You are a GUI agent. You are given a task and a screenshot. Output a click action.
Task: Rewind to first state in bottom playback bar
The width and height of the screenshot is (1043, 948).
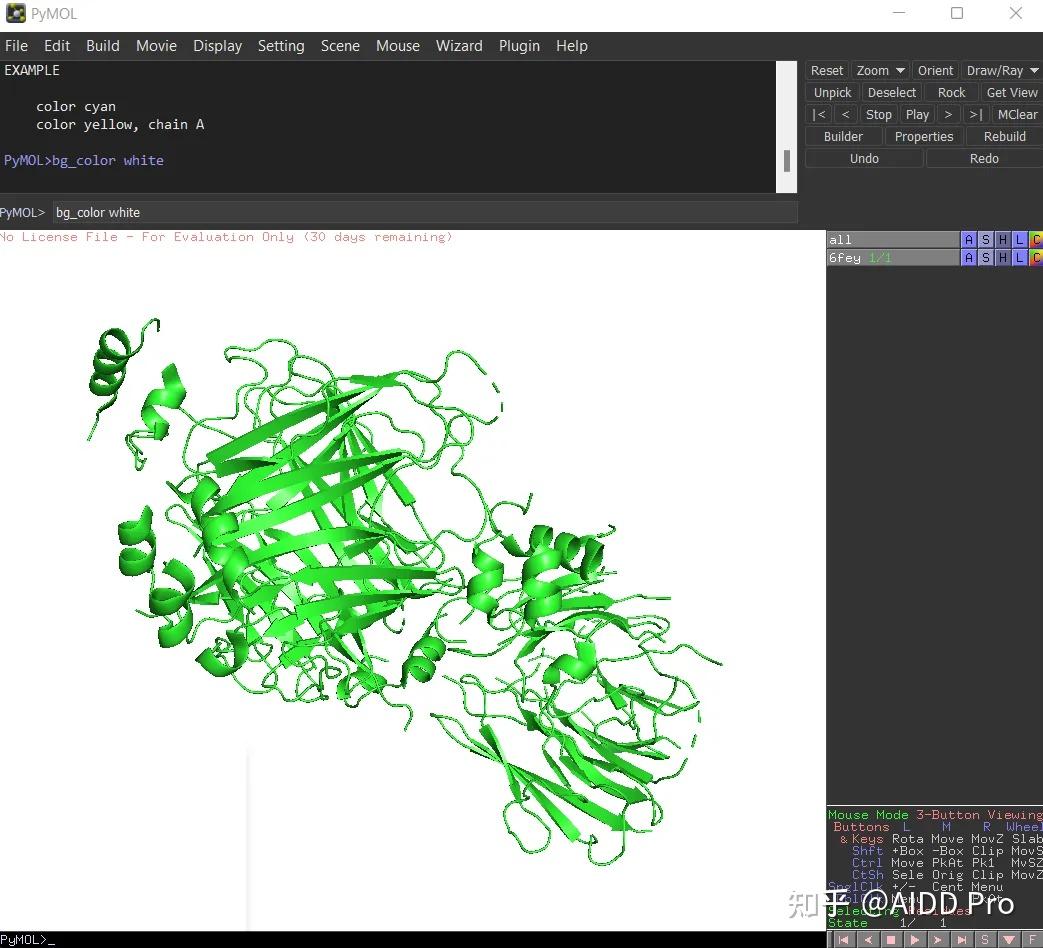pyautogui.click(x=843, y=939)
